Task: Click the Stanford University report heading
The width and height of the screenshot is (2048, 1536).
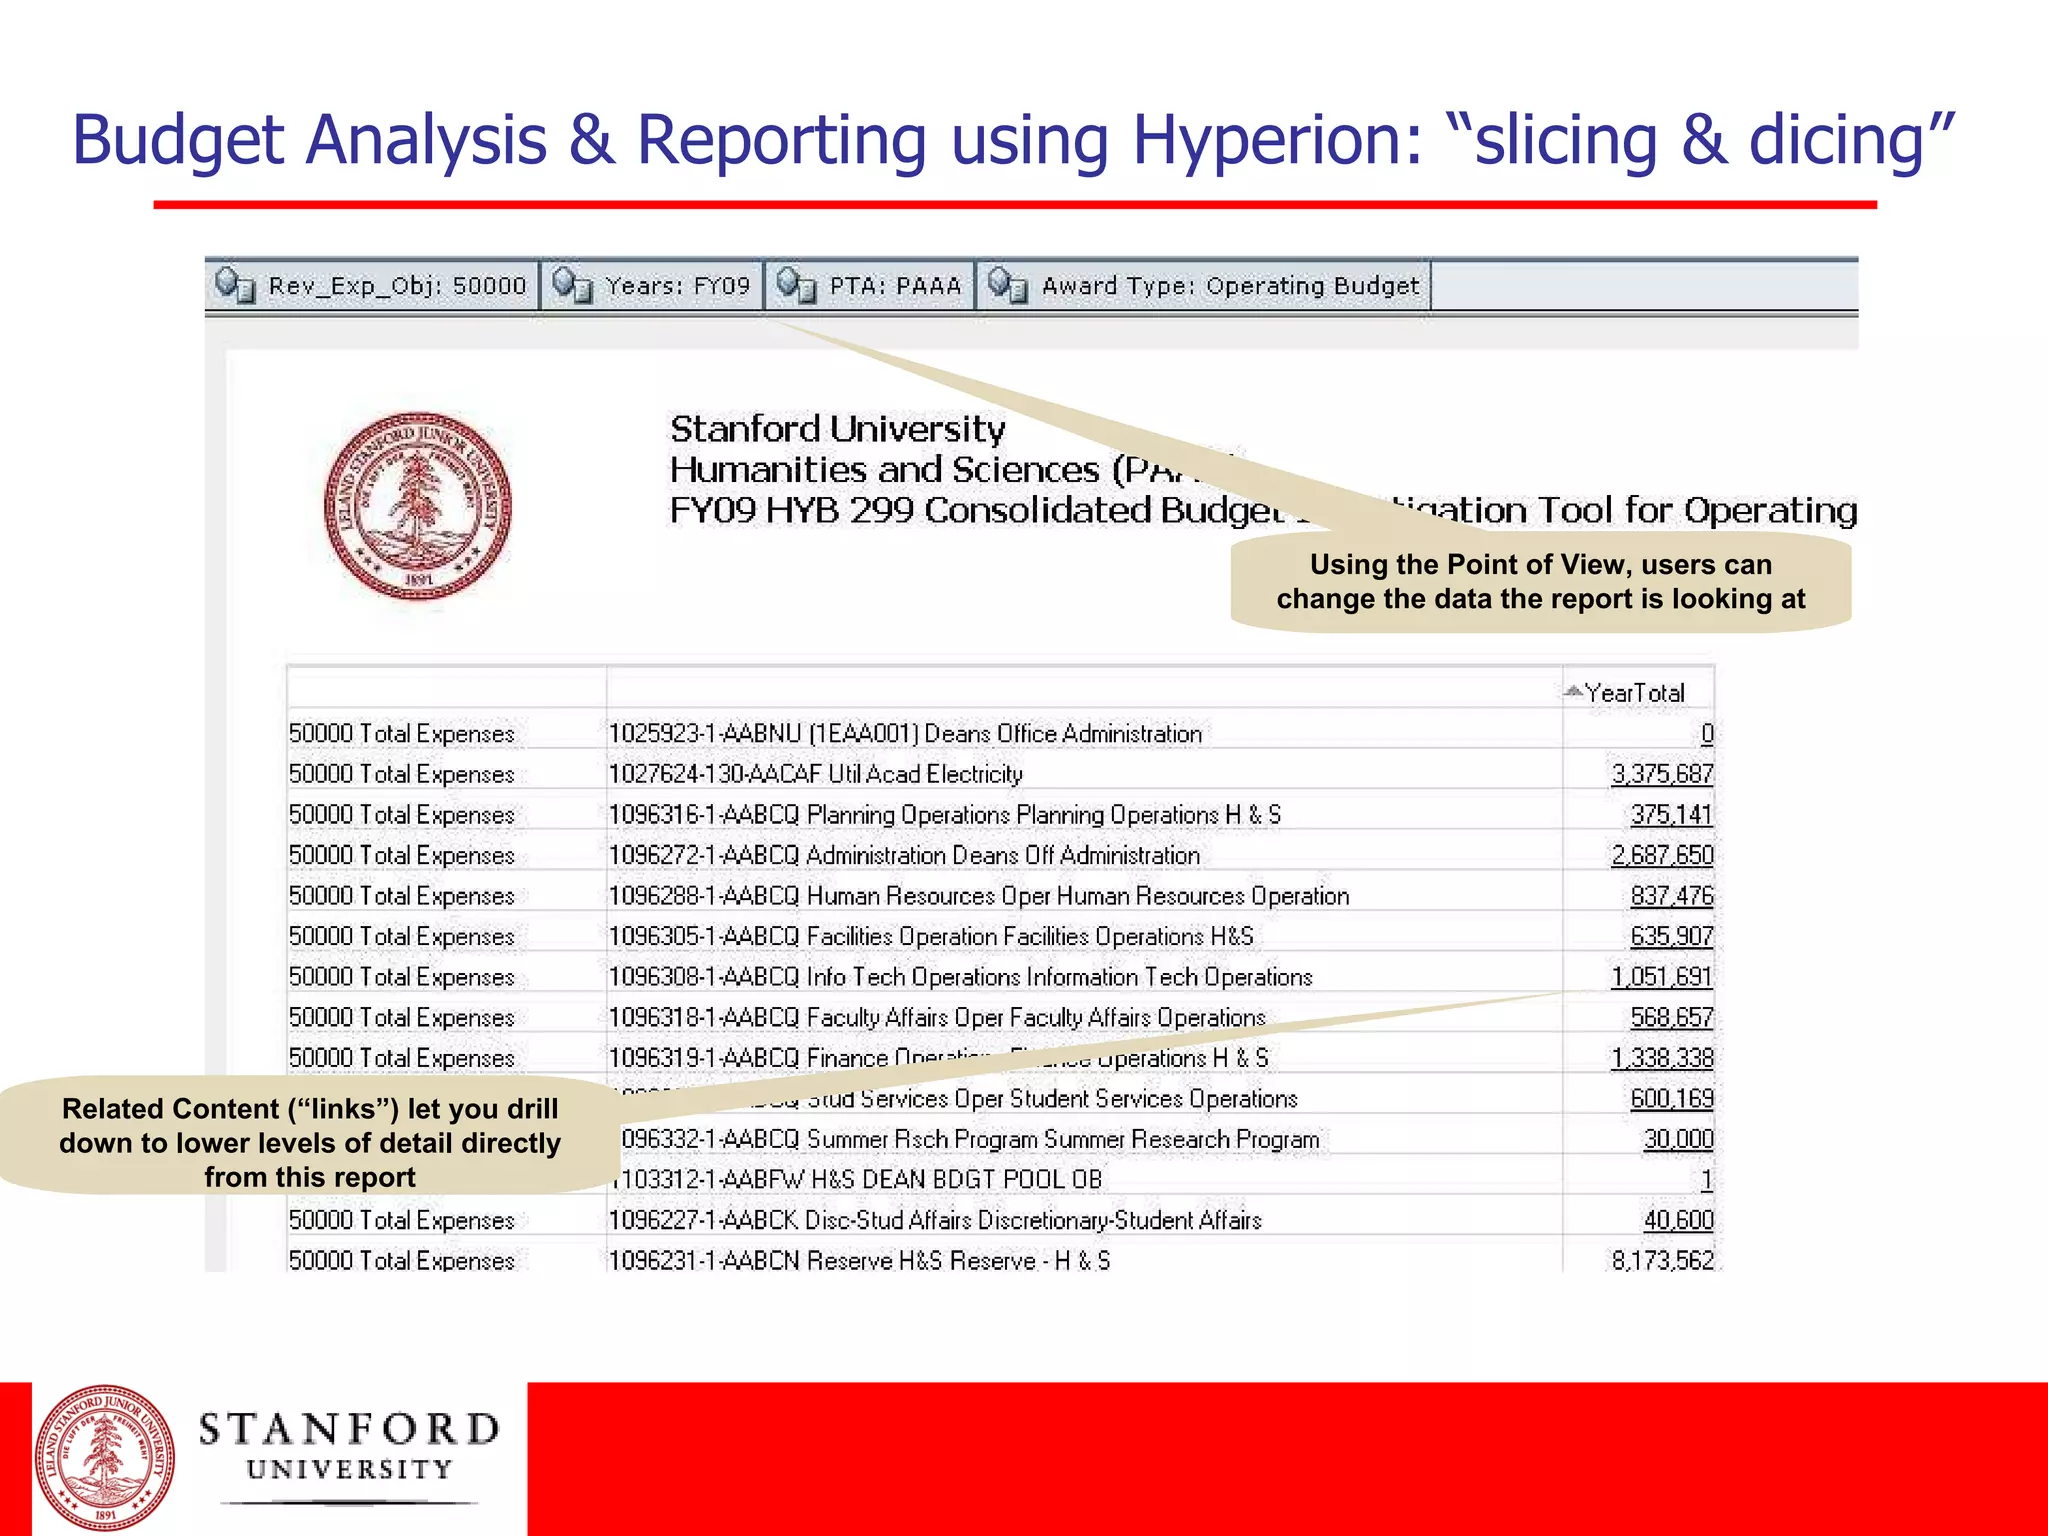Action: click(x=837, y=429)
